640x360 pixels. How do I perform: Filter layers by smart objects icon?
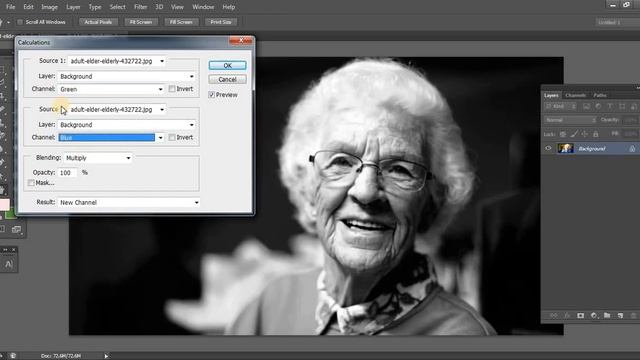coord(633,107)
